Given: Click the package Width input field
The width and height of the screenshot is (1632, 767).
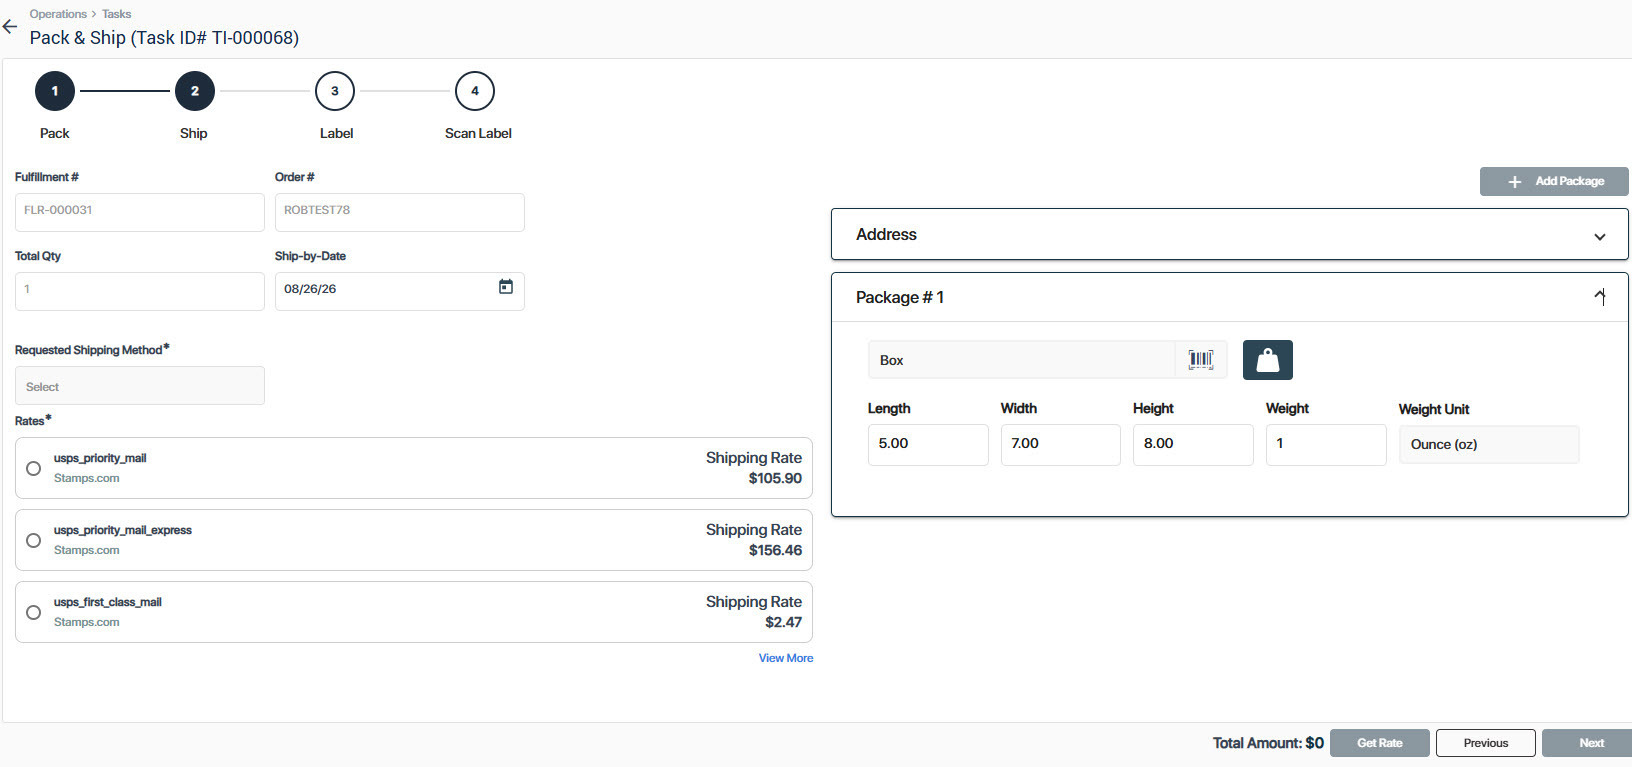Looking at the screenshot, I should click(x=1061, y=444).
